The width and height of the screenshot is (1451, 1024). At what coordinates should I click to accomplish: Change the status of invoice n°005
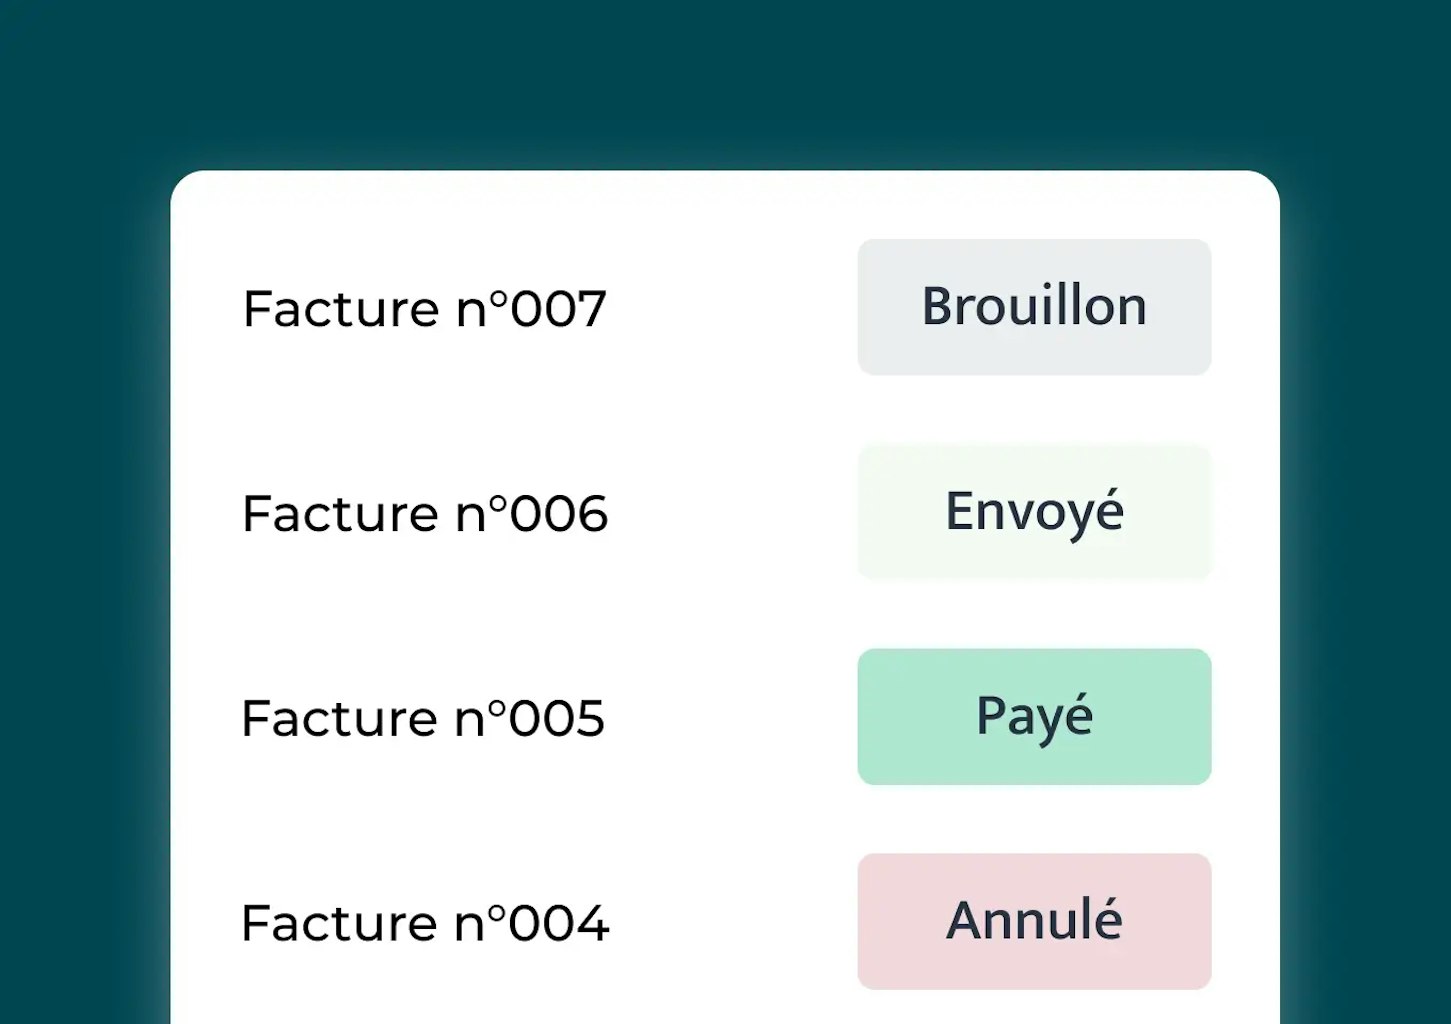pos(1034,717)
